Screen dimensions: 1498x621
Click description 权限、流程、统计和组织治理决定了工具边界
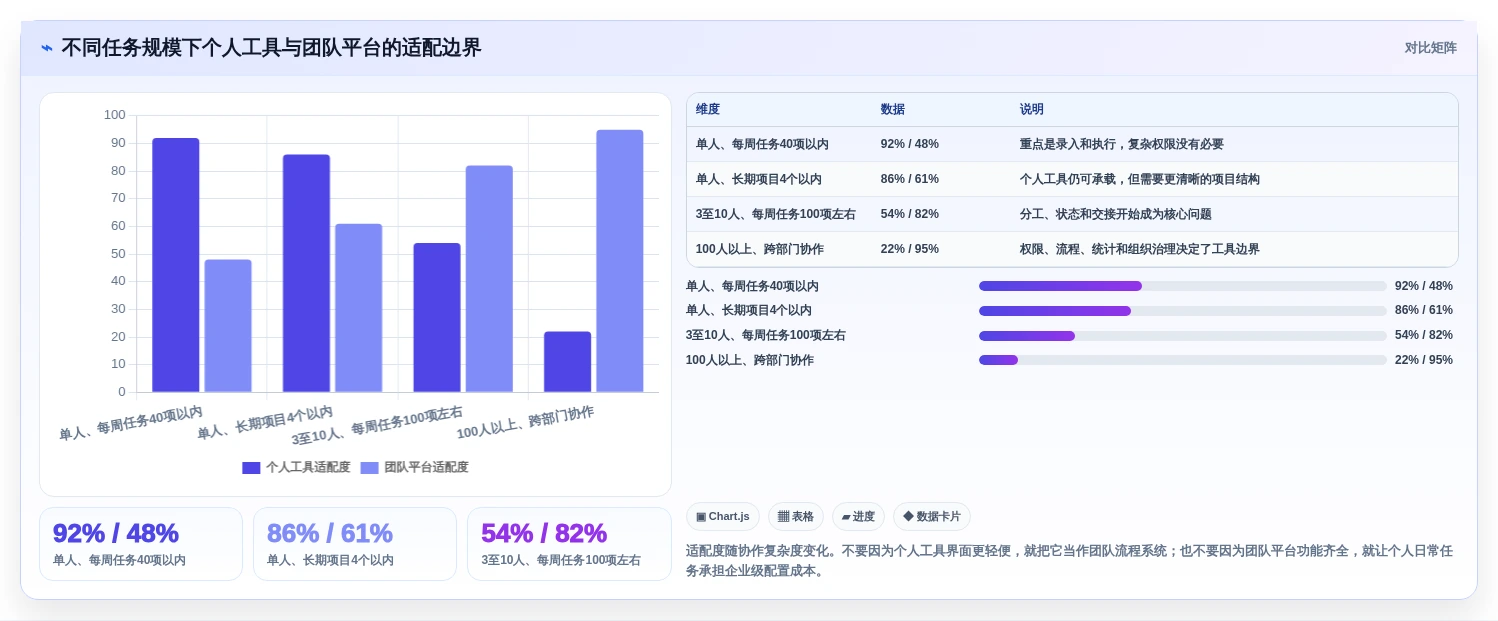pos(1140,249)
